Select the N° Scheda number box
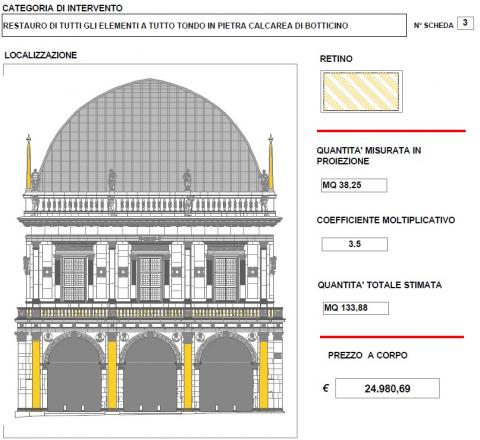 coord(465,23)
